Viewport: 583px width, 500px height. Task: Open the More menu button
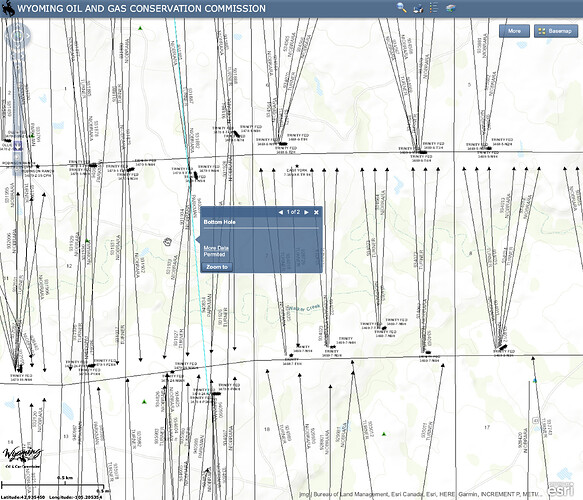514,31
